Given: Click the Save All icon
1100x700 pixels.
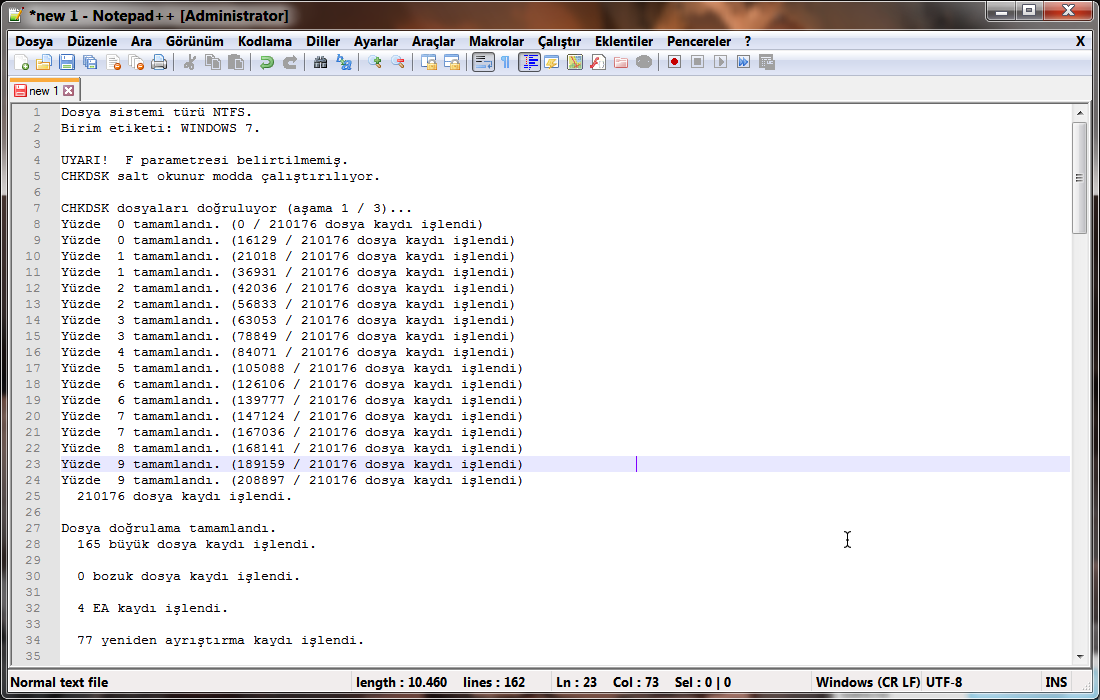Looking at the screenshot, I should [x=90, y=62].
